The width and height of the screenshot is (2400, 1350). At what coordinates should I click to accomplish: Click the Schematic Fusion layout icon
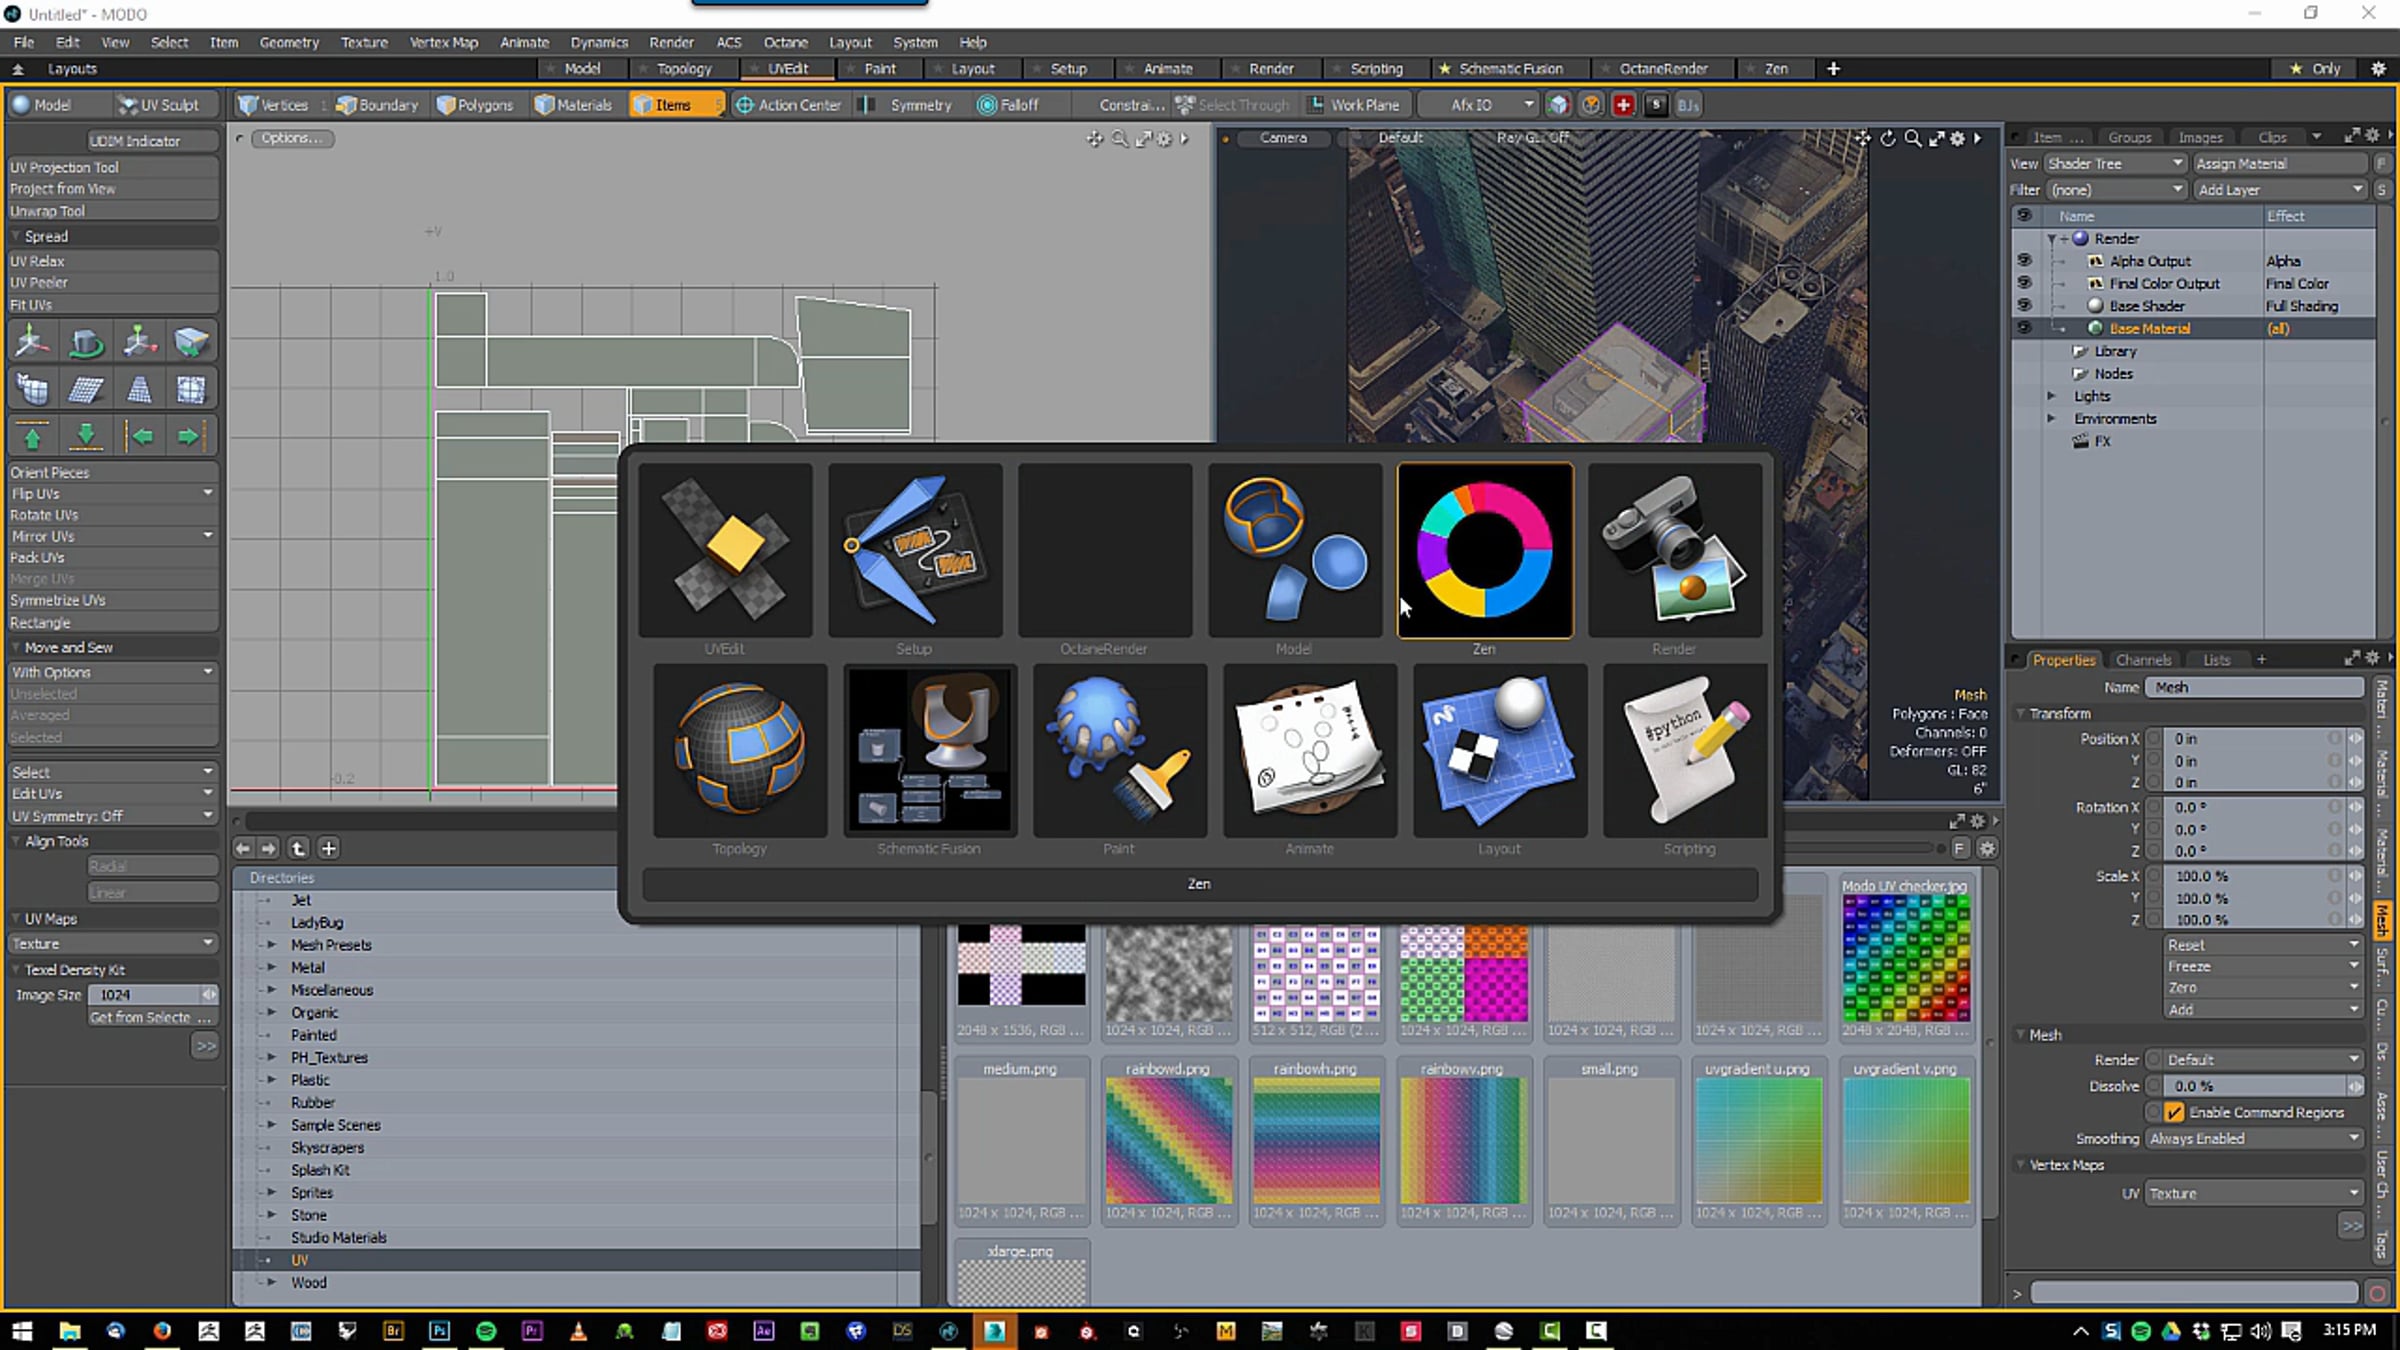pyautogui.click(x=929, y=750)
